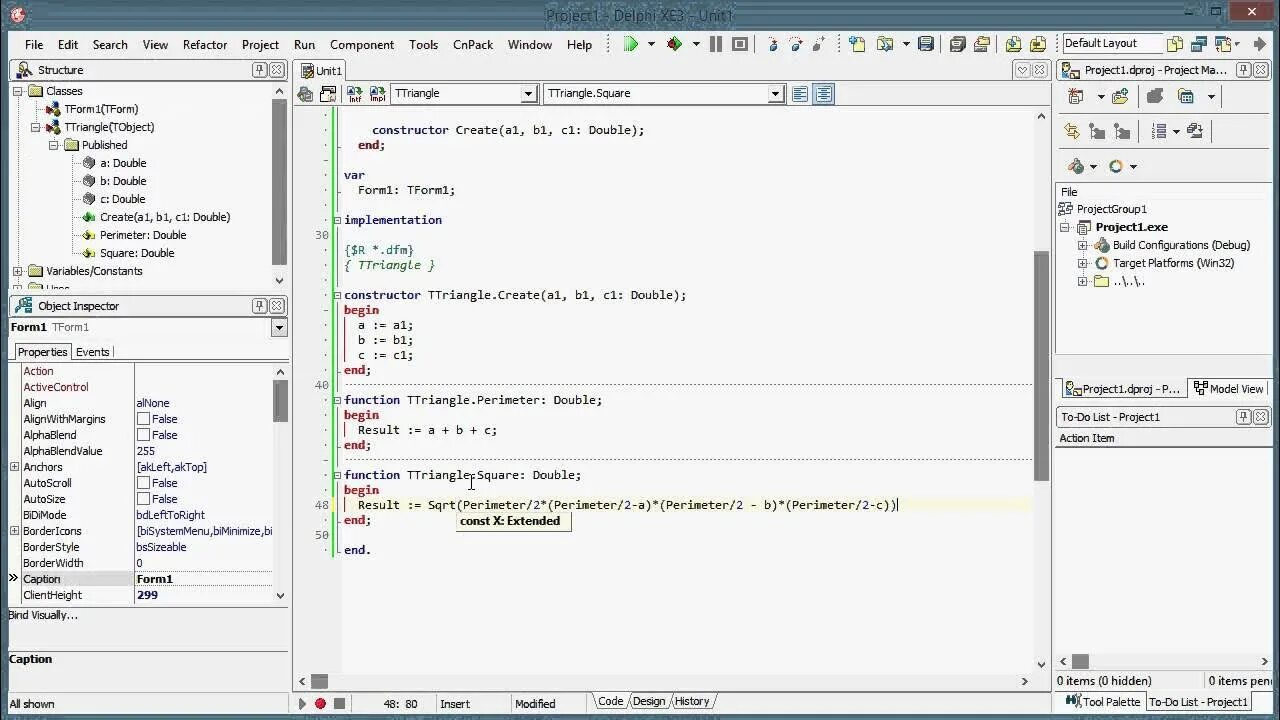Switch to Design tab below editor
The width and height of the screenshot is (1280, 720).
pos(648,701)
